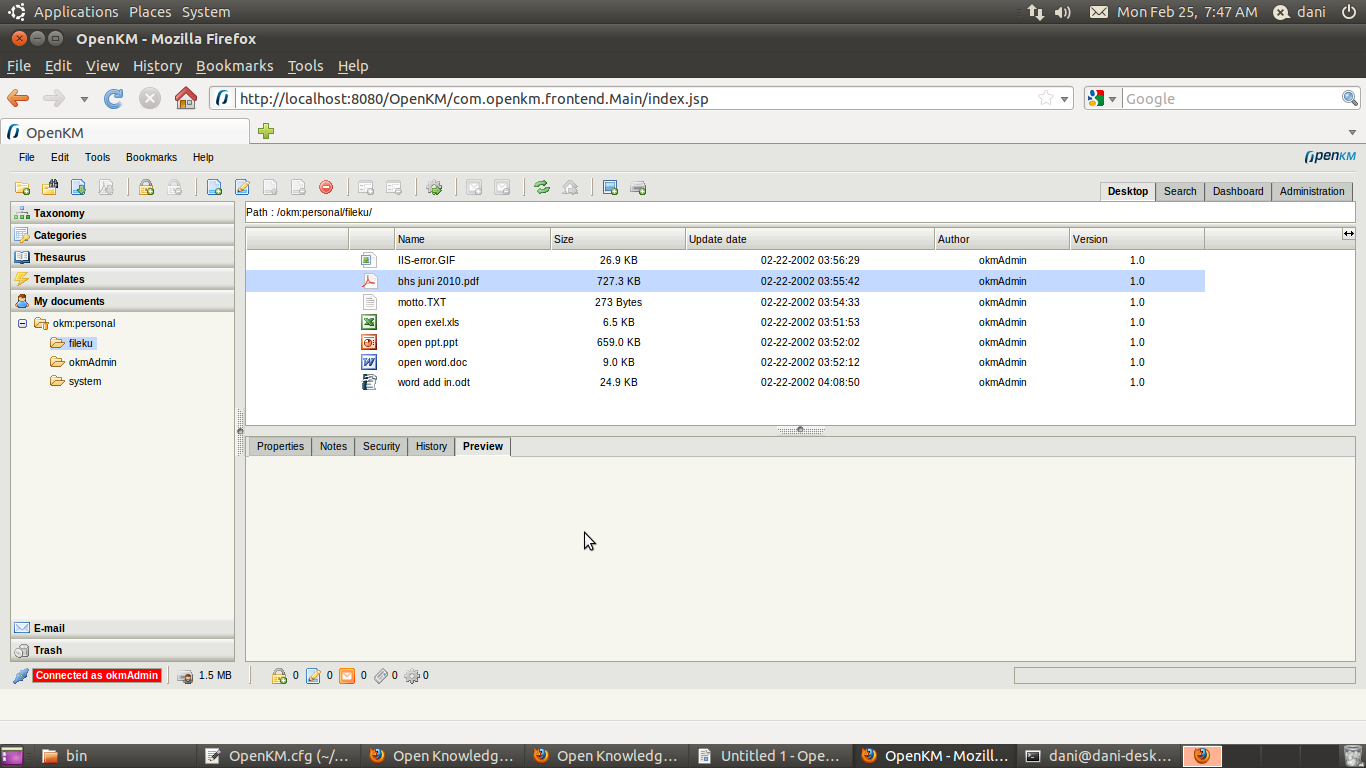
Task: Open the Administration workspace tab
Action: [x=1312, y=191]
